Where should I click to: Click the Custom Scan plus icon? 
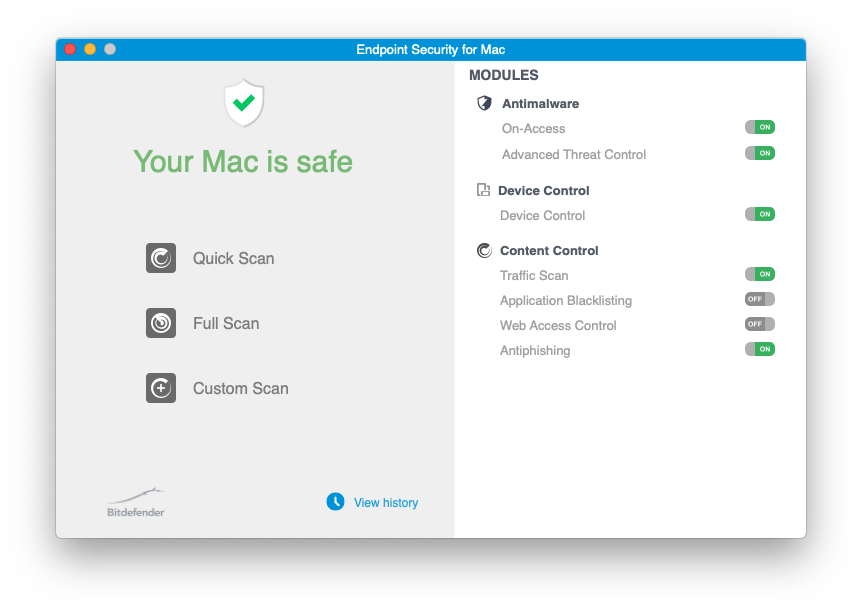click(x=161, y=388)
